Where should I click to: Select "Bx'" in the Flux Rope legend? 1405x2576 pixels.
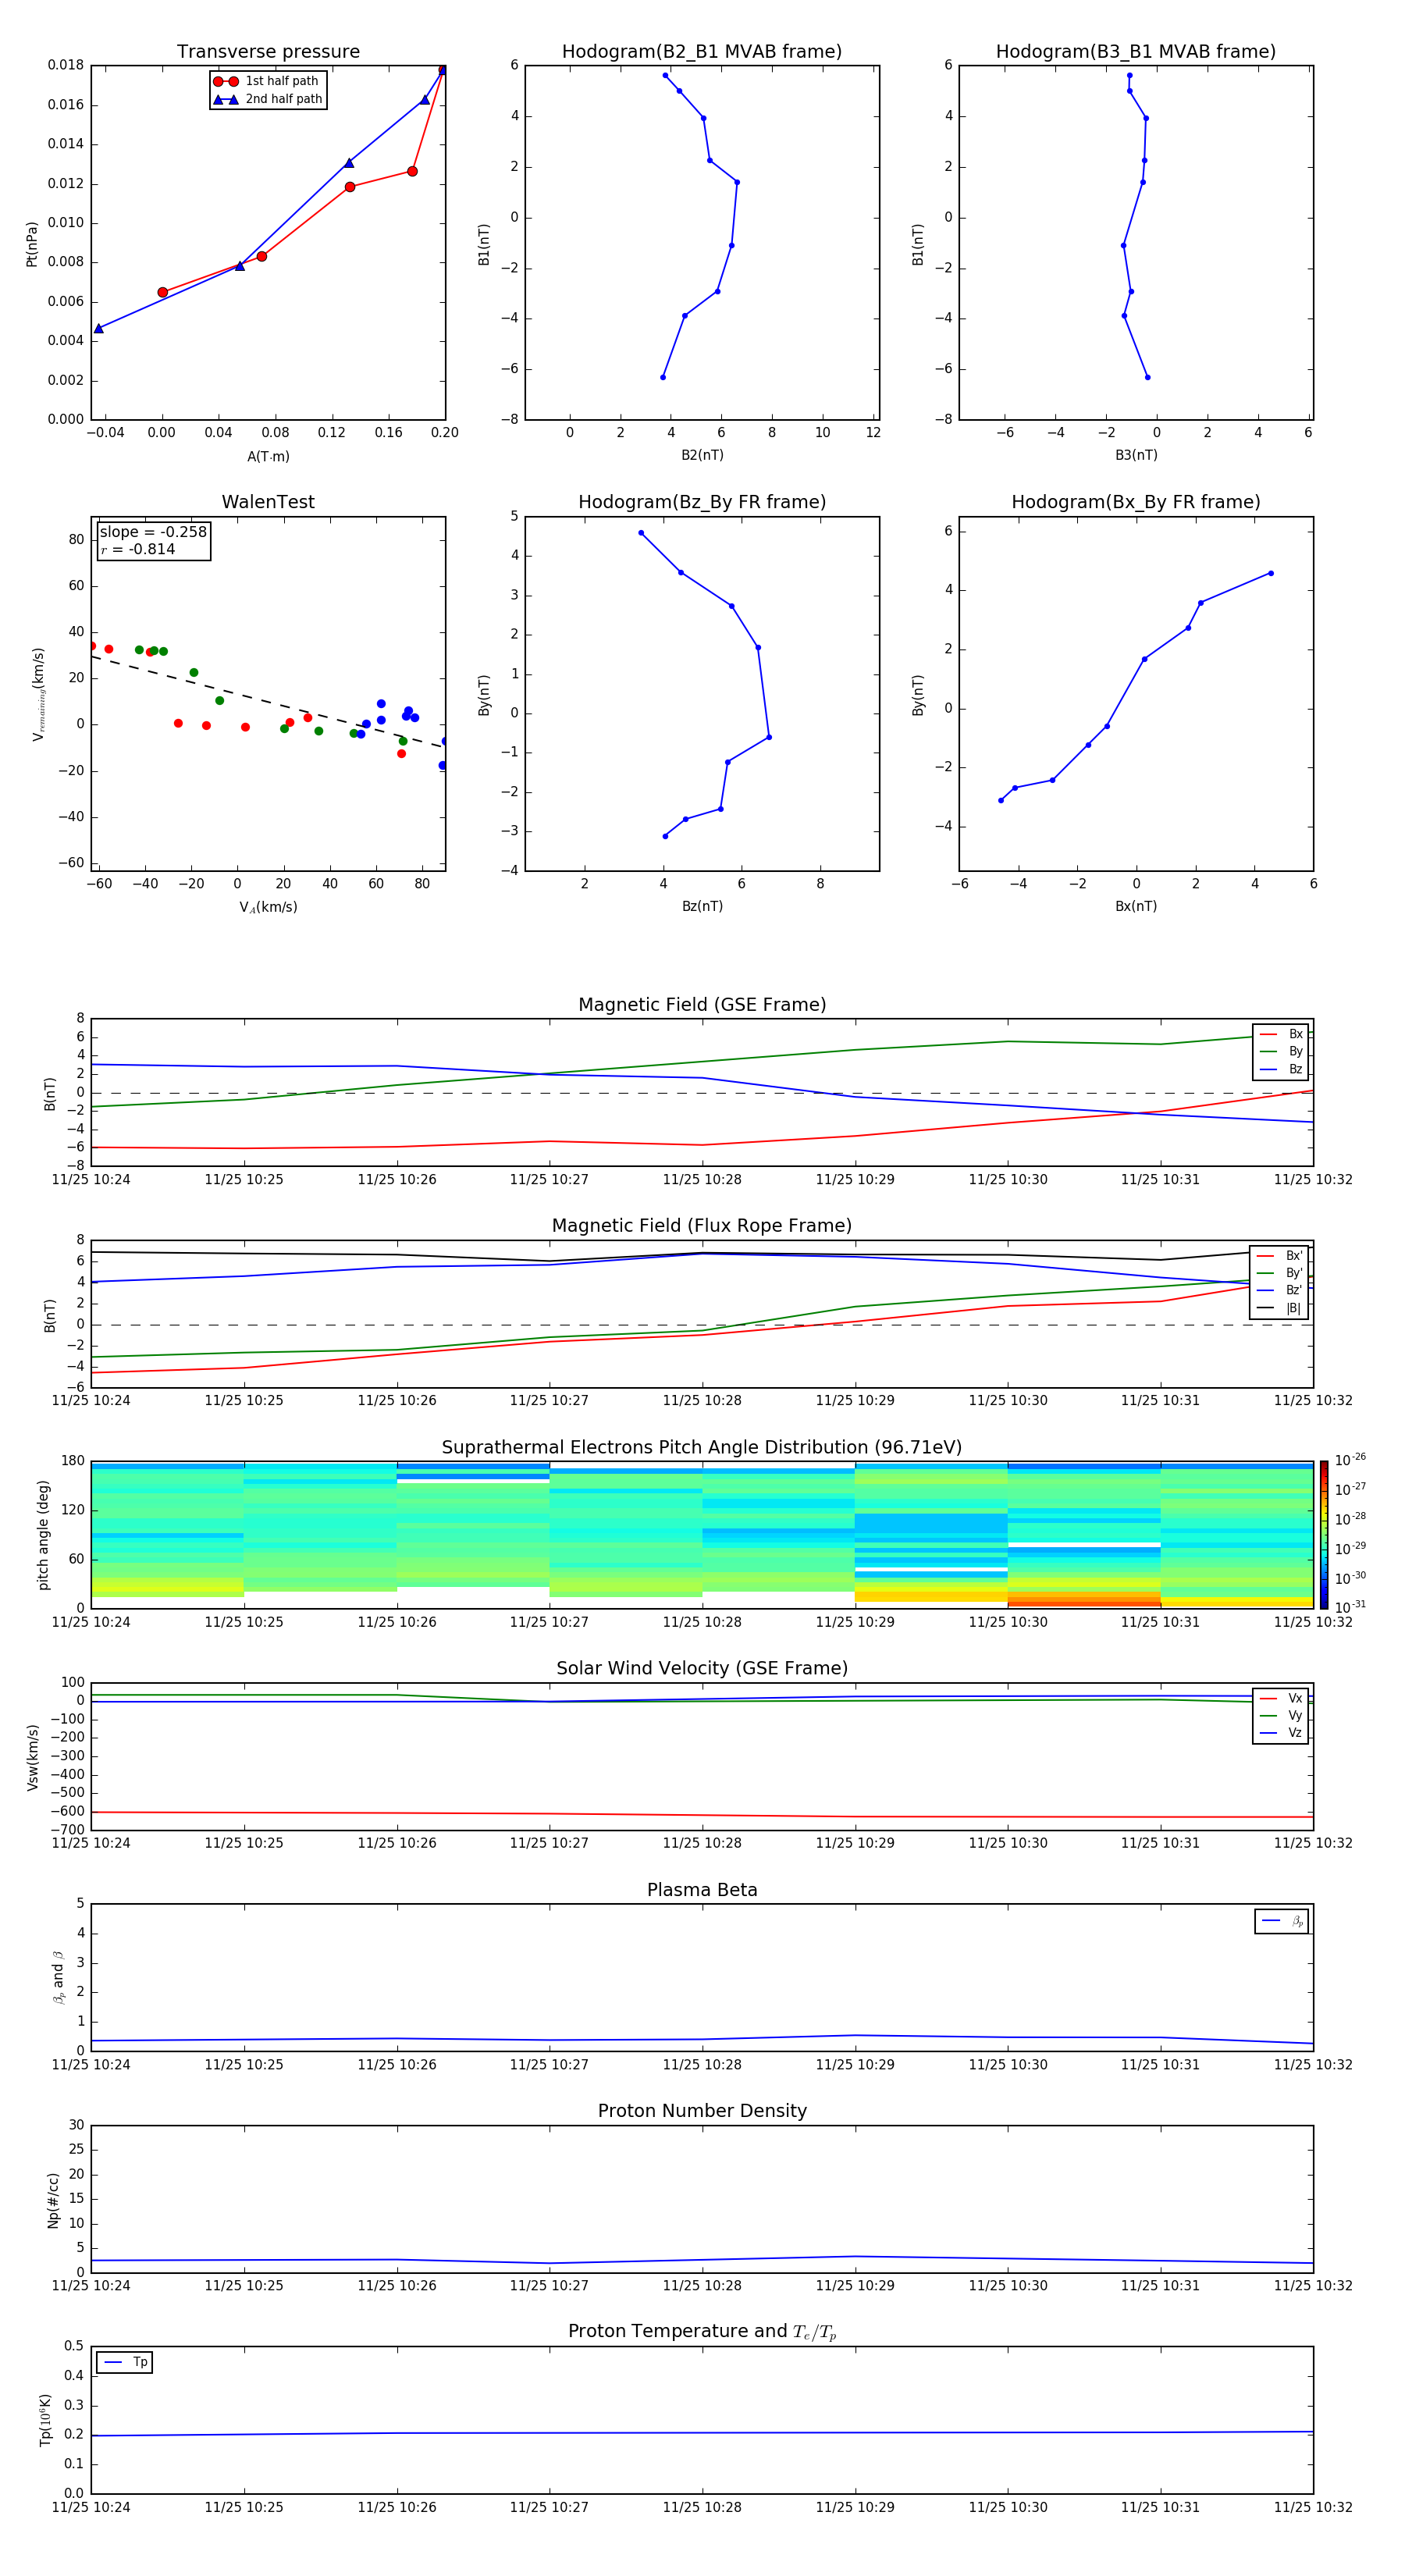[1280, 1256]
